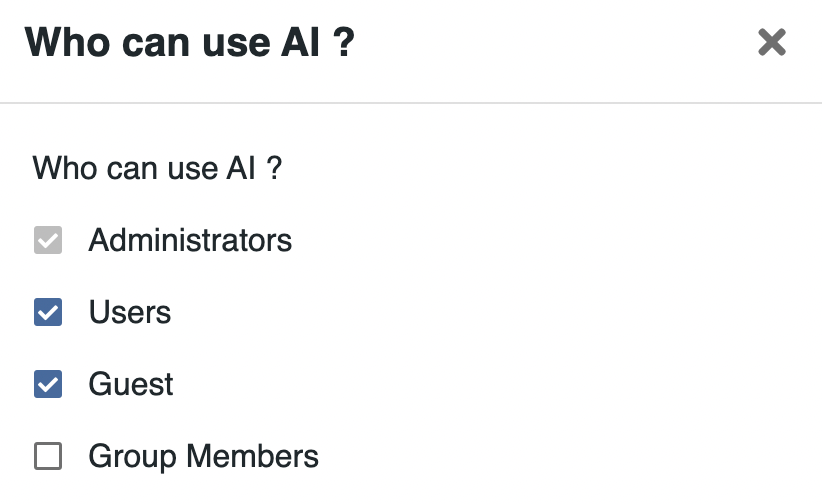The width and height of the screenshot is (822, 504).
Task: Click the greyed-out Administrators checkbox
Action: (x=48, y=241)
